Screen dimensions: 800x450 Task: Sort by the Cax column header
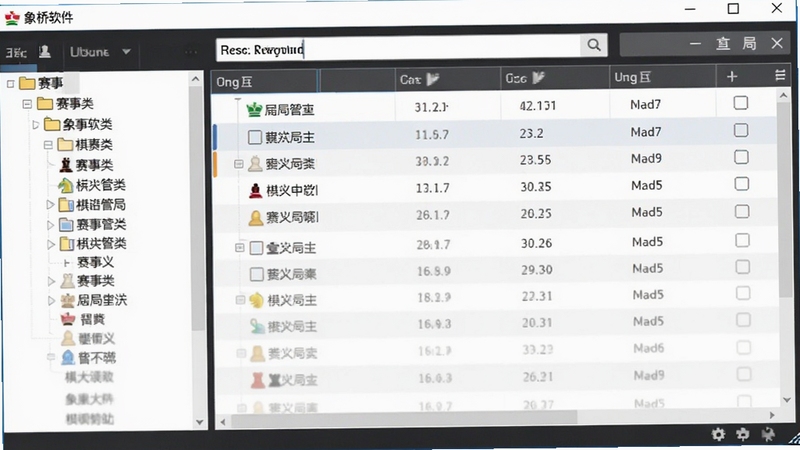[447, 80]
